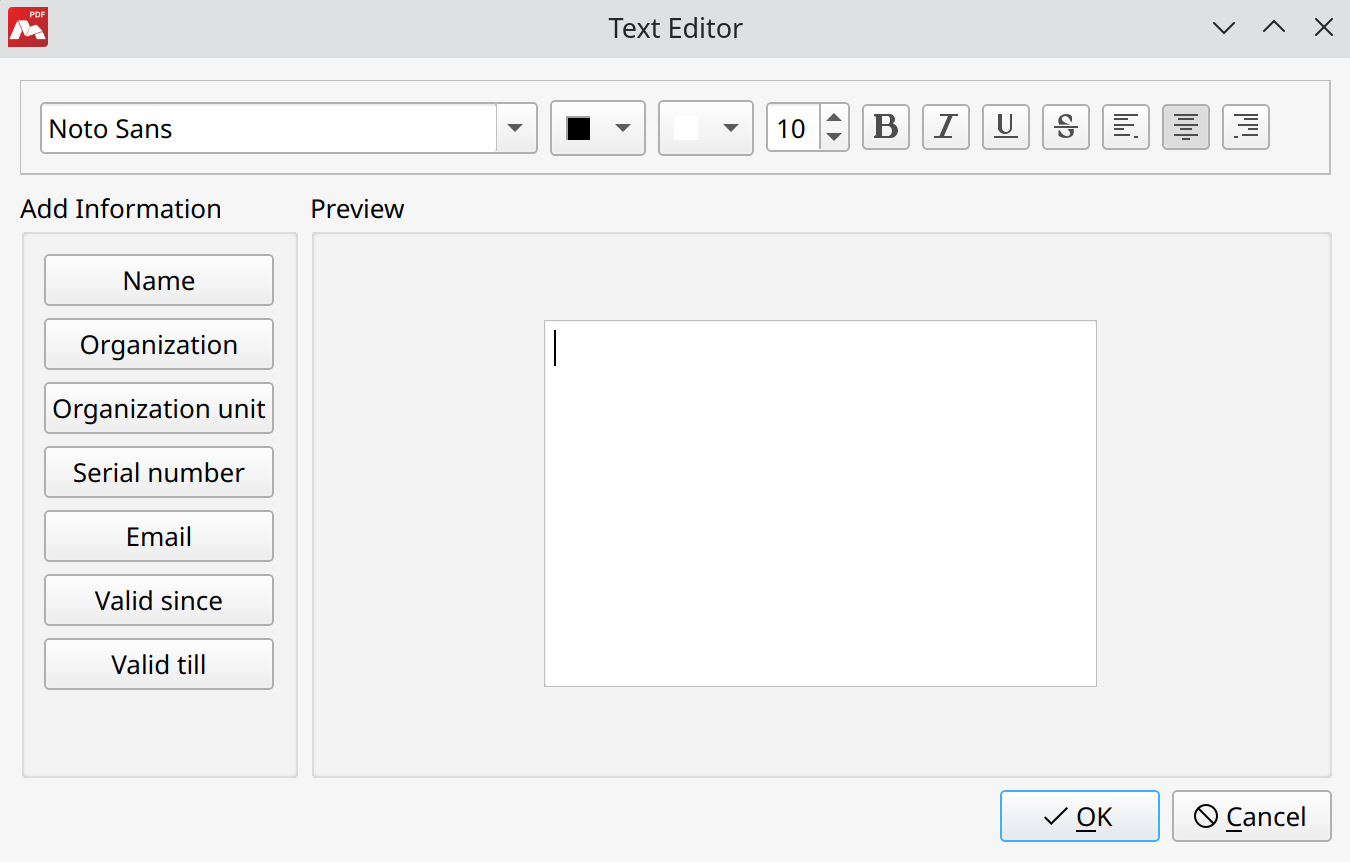Open the Noto Sans font family dropdown
The image size is (1350, 862).
coord(516,128)
